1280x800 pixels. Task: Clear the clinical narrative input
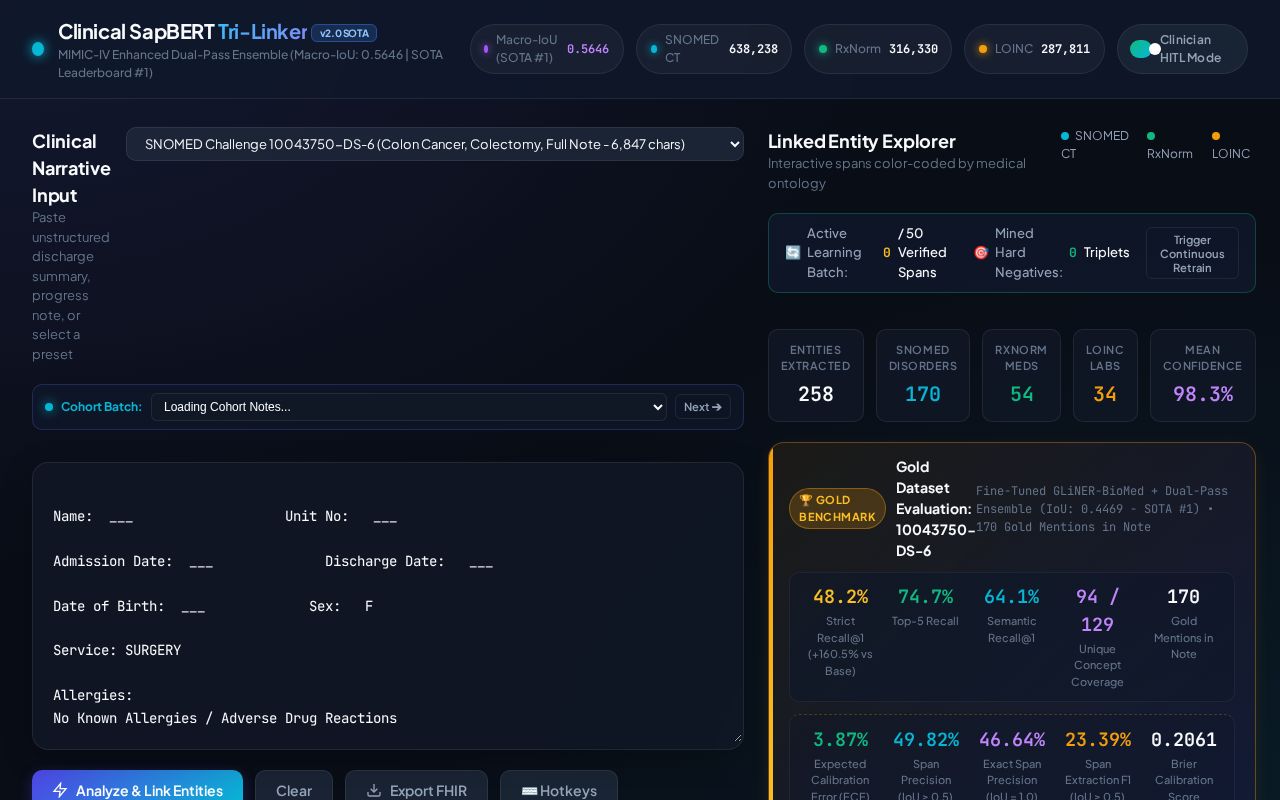click(294, 790)
